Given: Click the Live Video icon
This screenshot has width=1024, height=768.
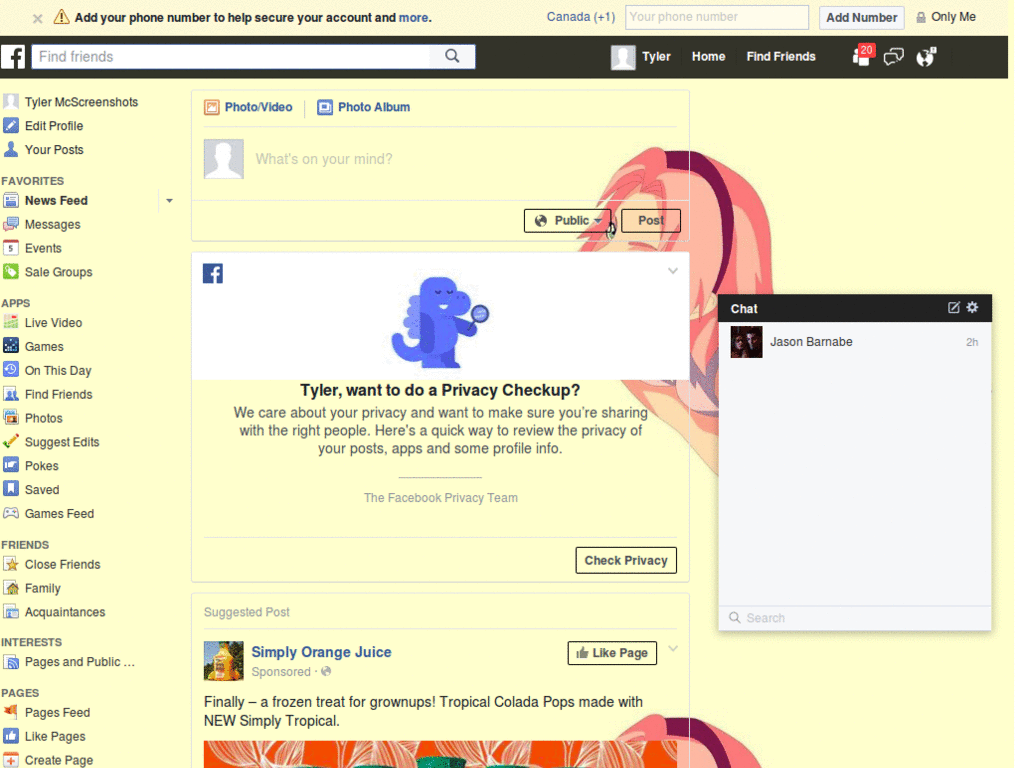Looking at the screenshot, I should (x=10, y=323).
